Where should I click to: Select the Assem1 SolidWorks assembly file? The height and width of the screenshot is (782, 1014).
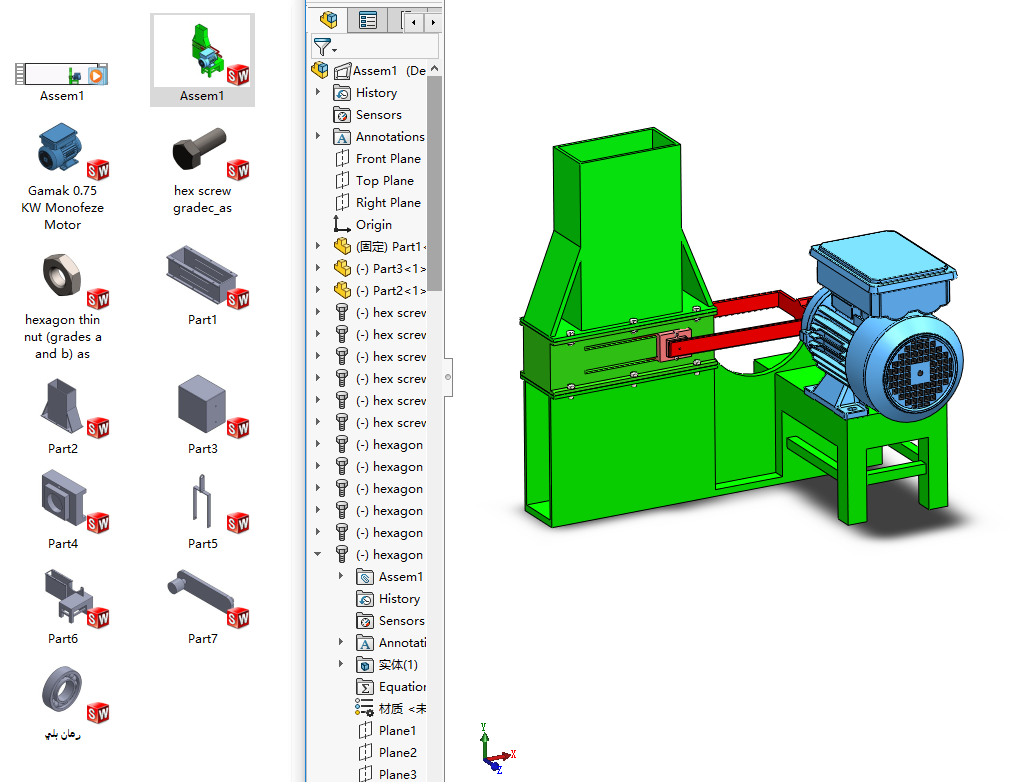pos(202,60)
